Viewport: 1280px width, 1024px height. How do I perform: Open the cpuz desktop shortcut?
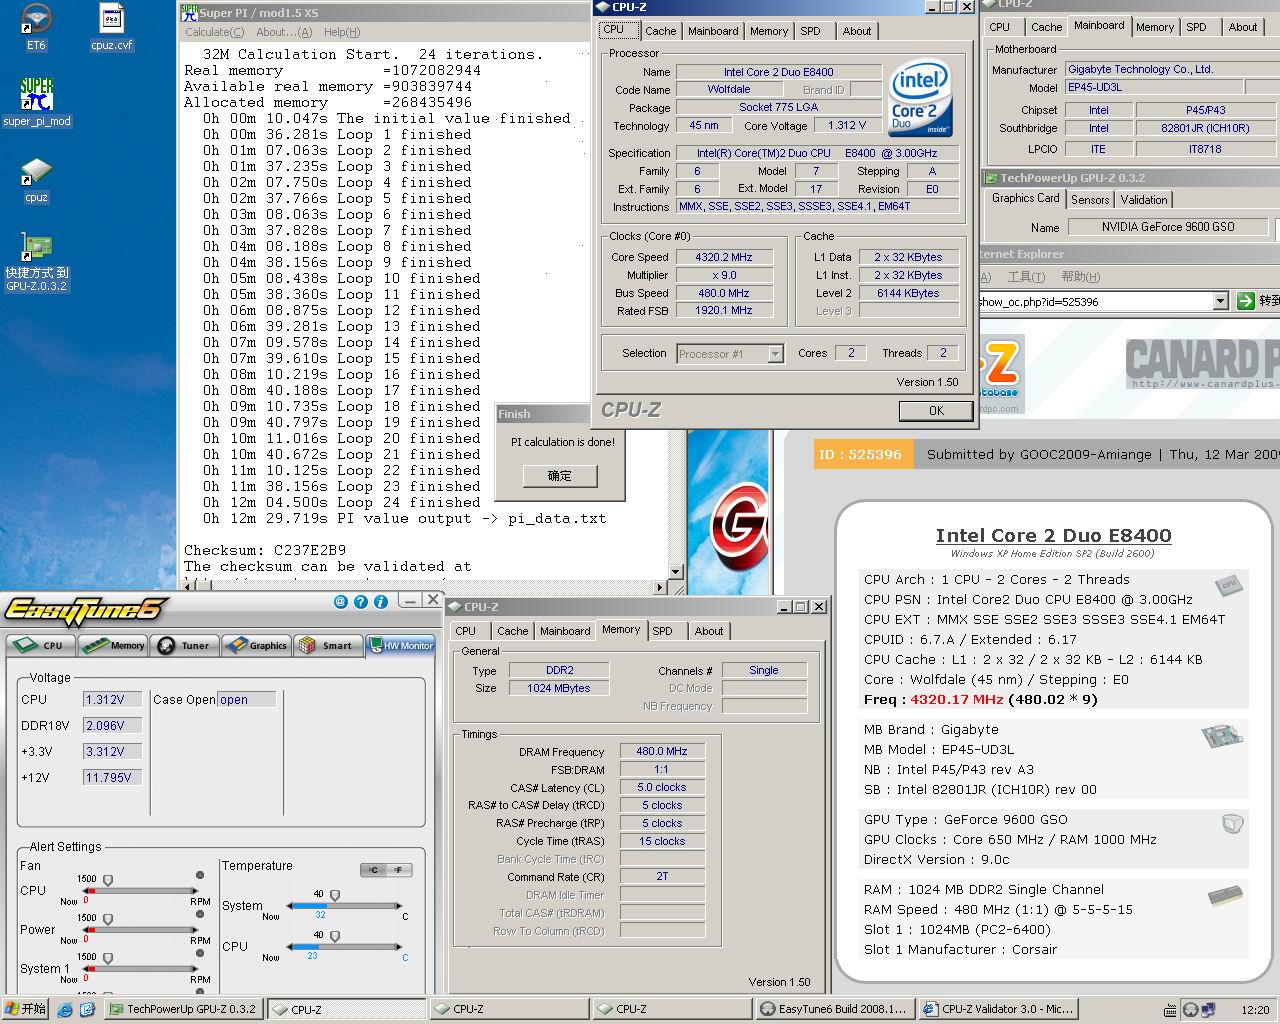pos(36,179)
